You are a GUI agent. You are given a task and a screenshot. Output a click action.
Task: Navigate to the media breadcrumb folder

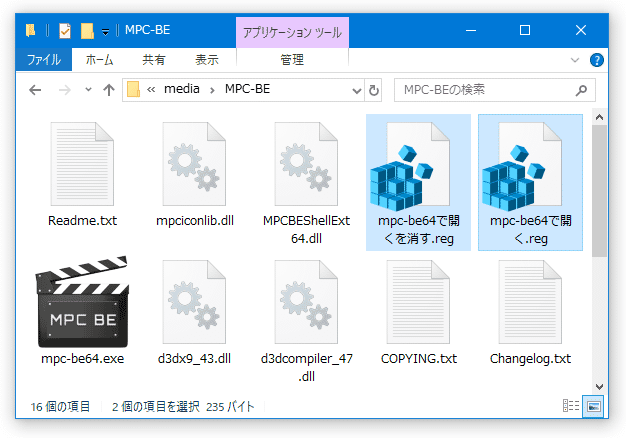click(x=182, y=89)
